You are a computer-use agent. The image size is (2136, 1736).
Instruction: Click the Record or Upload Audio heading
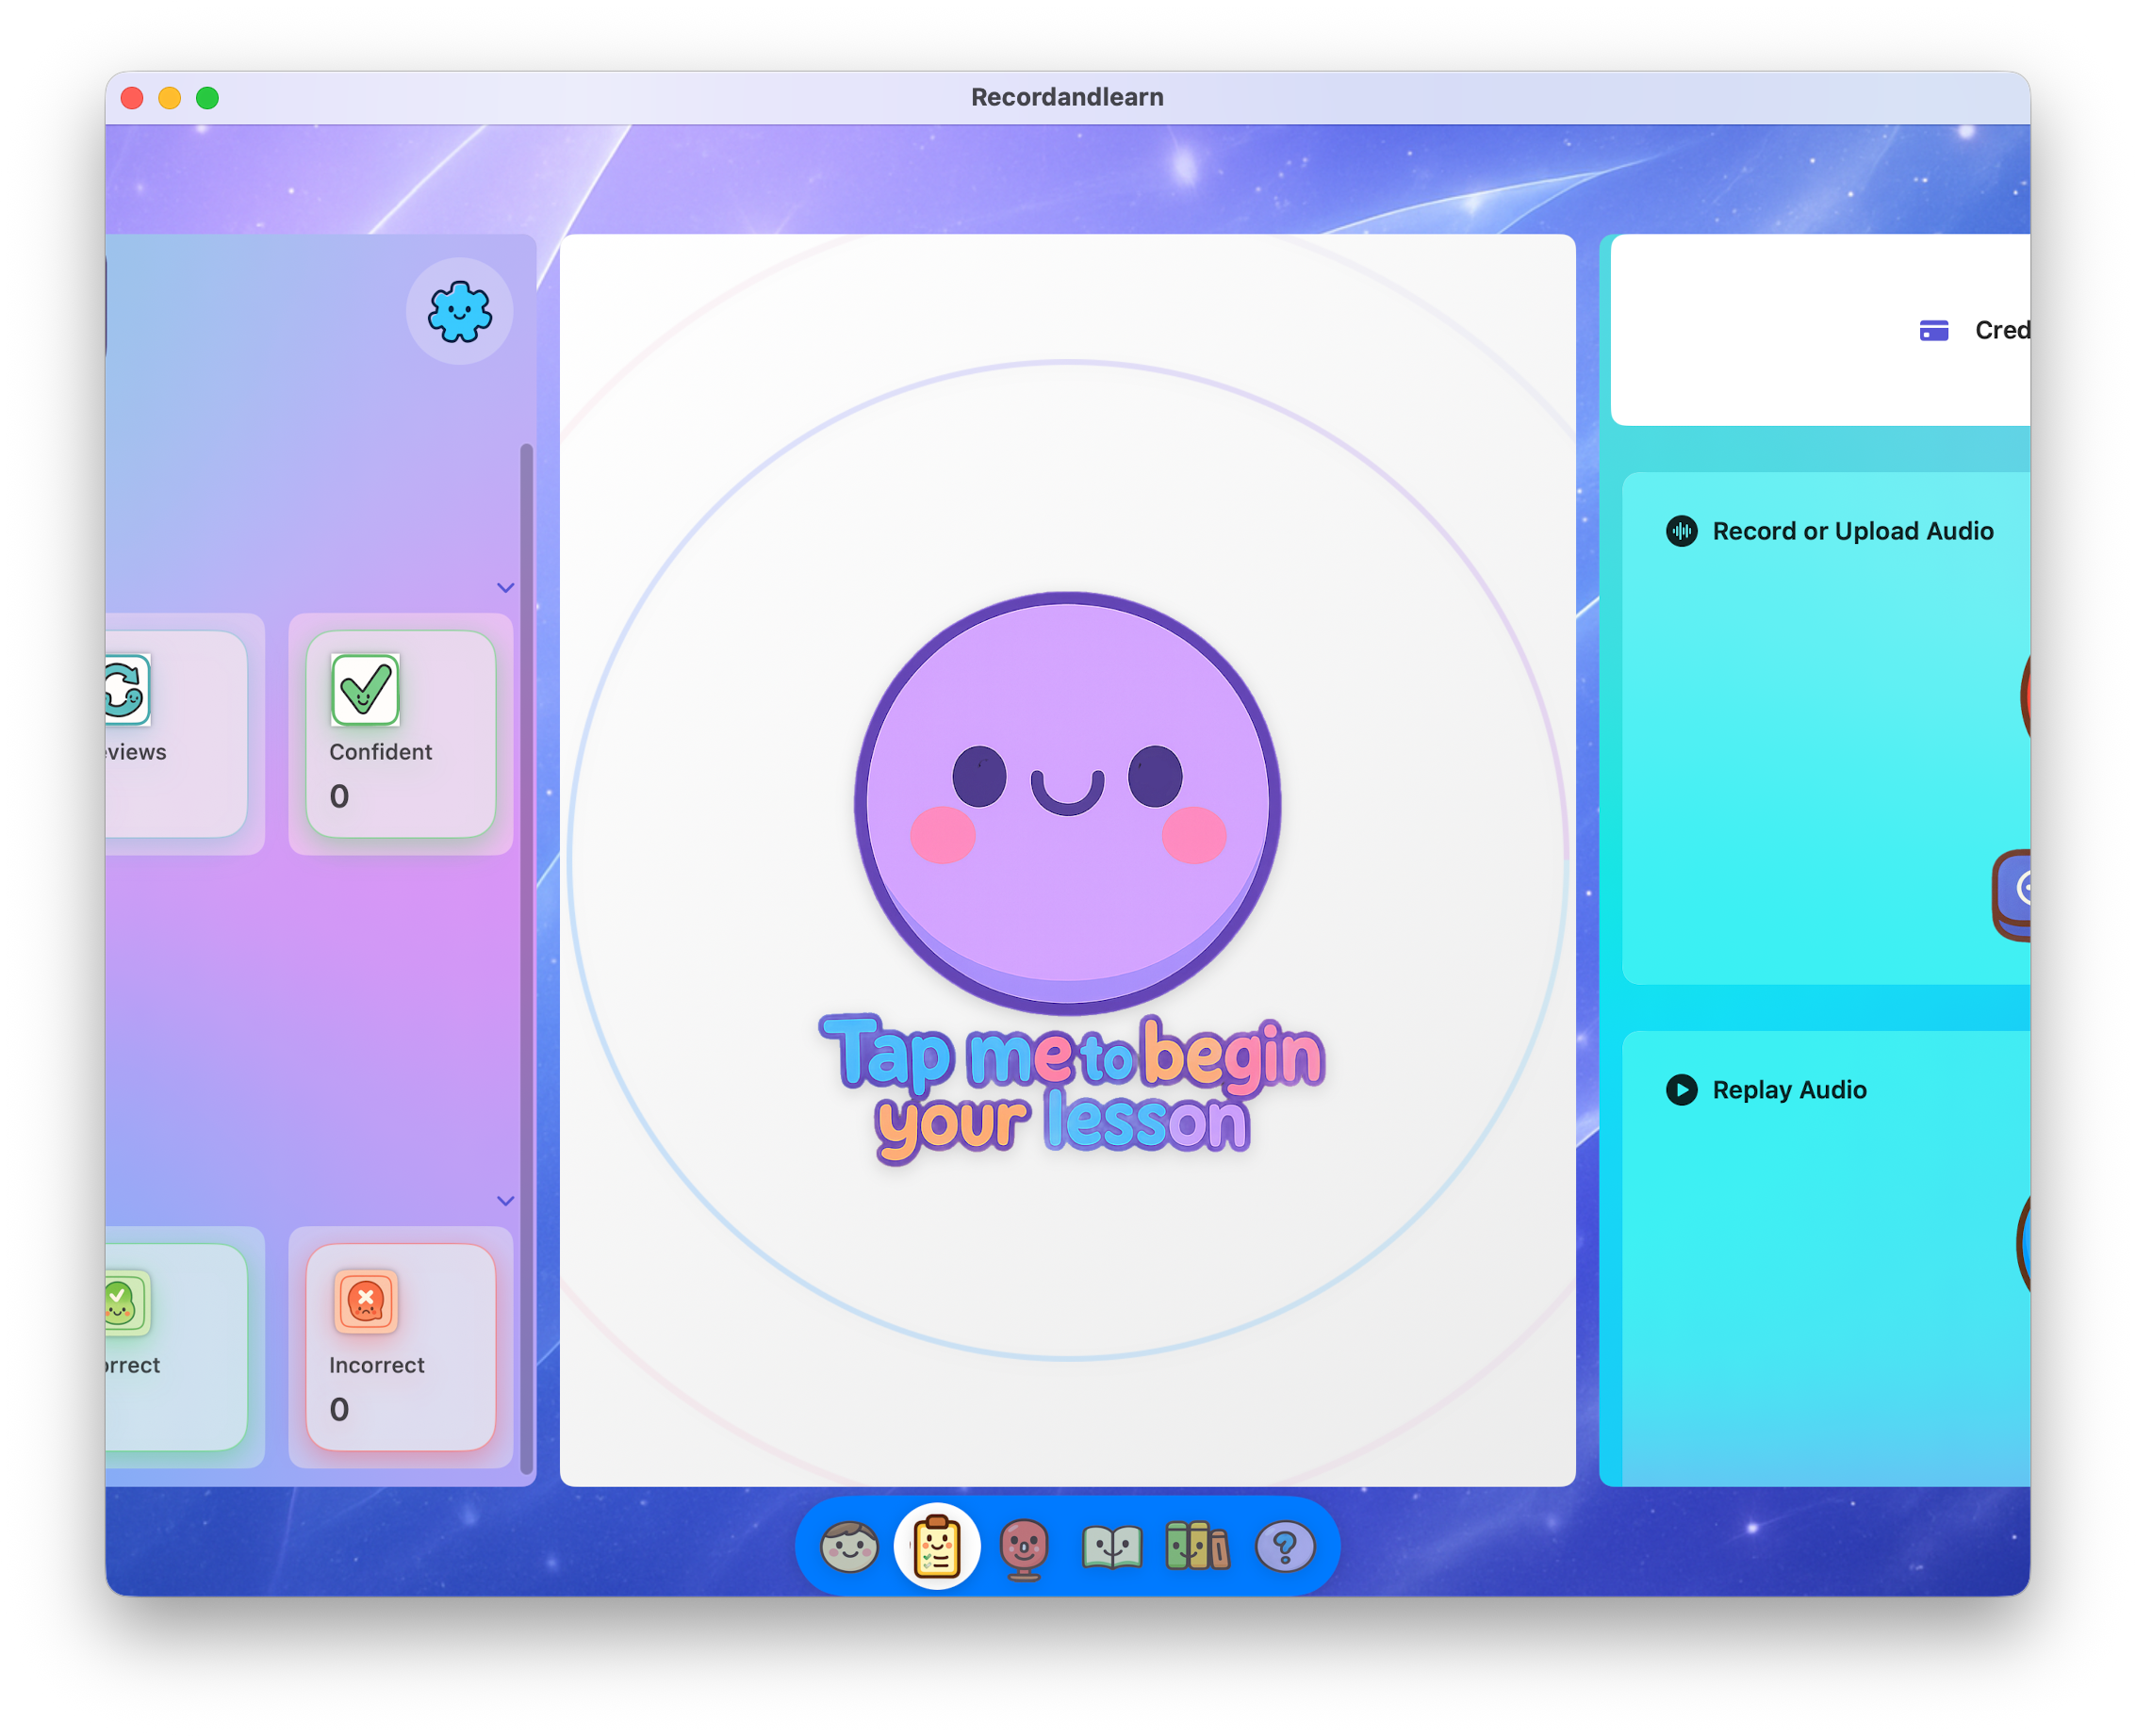tap(1852, 531)
